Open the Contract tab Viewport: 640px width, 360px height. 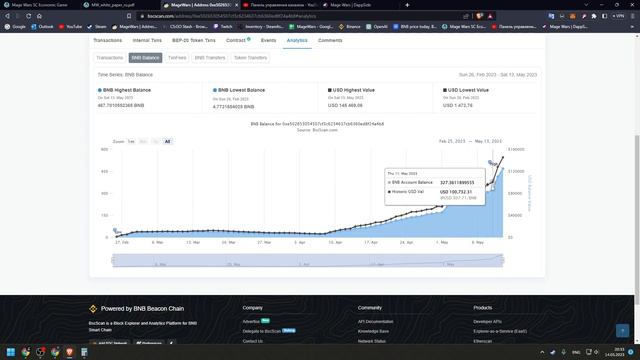click(x=238, y=40)
